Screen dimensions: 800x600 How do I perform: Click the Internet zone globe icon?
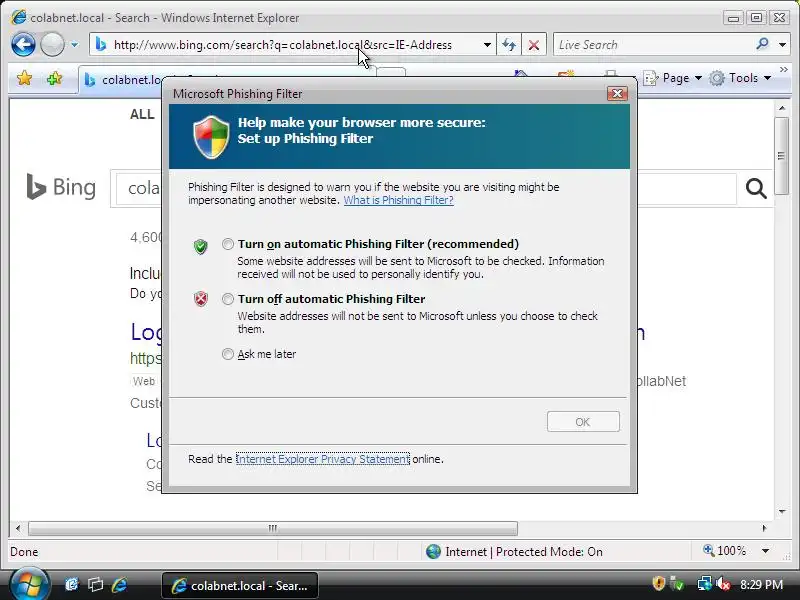(433, 552)
